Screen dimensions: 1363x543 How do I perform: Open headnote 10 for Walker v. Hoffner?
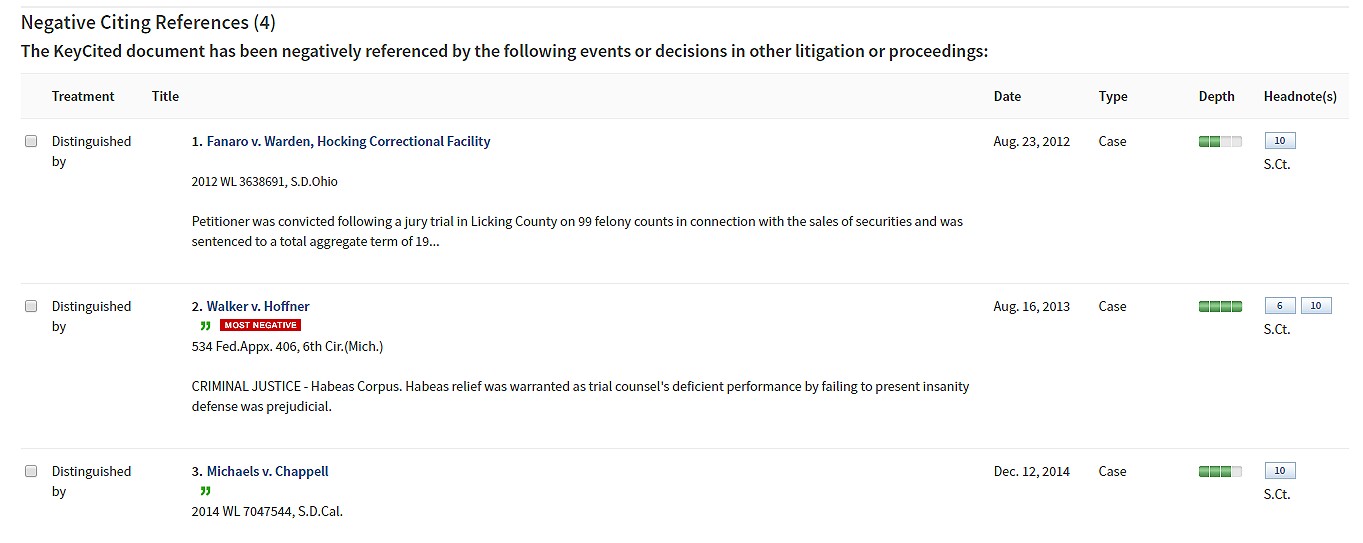coord(1316,306)
